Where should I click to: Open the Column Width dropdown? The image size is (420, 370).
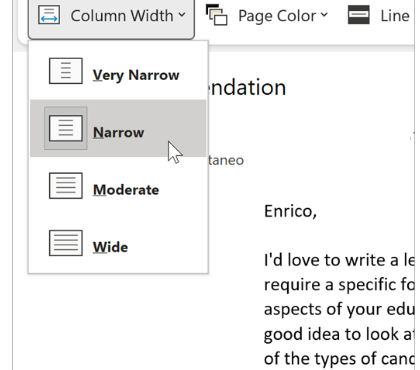[x=111, y=16]
